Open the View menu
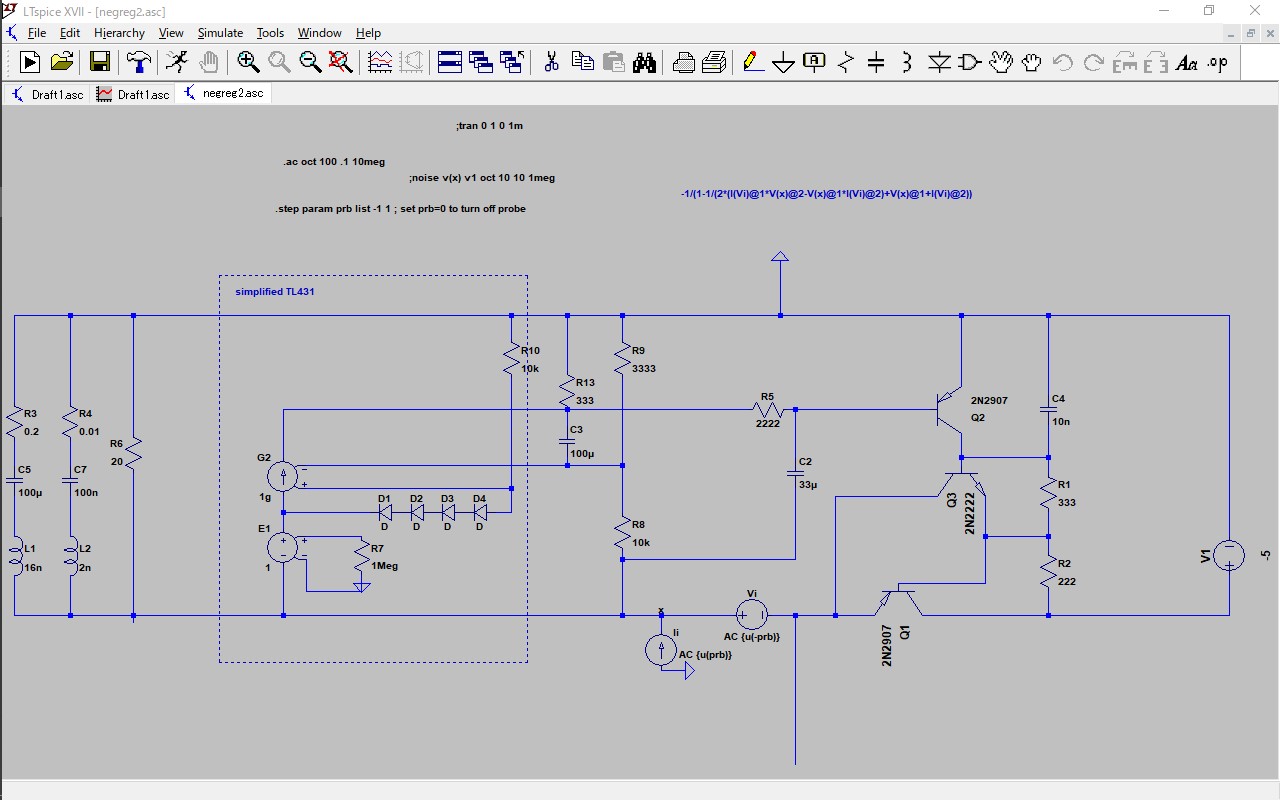Image resolution: width=1280 pixels, height=800 pixels. click(170, 33)
